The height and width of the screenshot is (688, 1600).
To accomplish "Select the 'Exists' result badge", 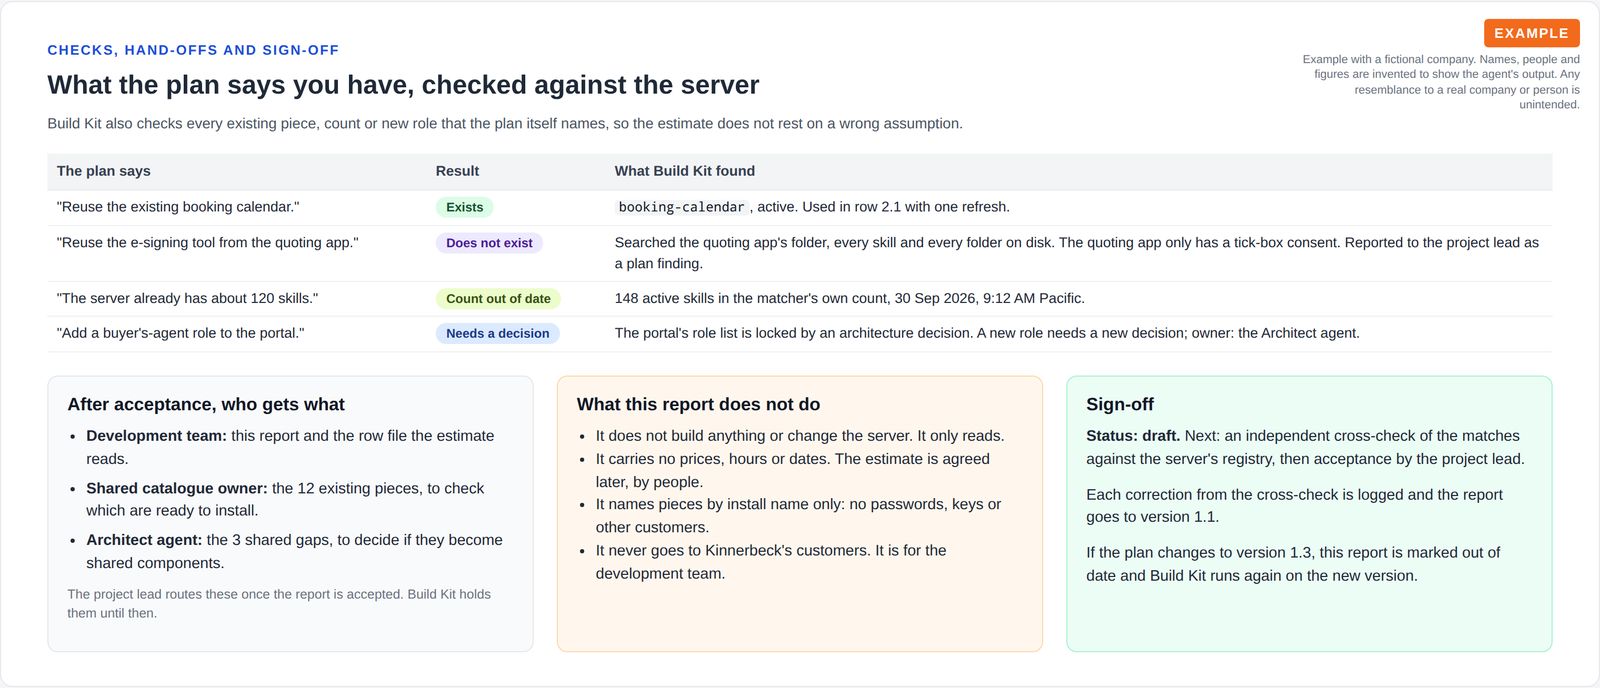I will tap(464, 207).
